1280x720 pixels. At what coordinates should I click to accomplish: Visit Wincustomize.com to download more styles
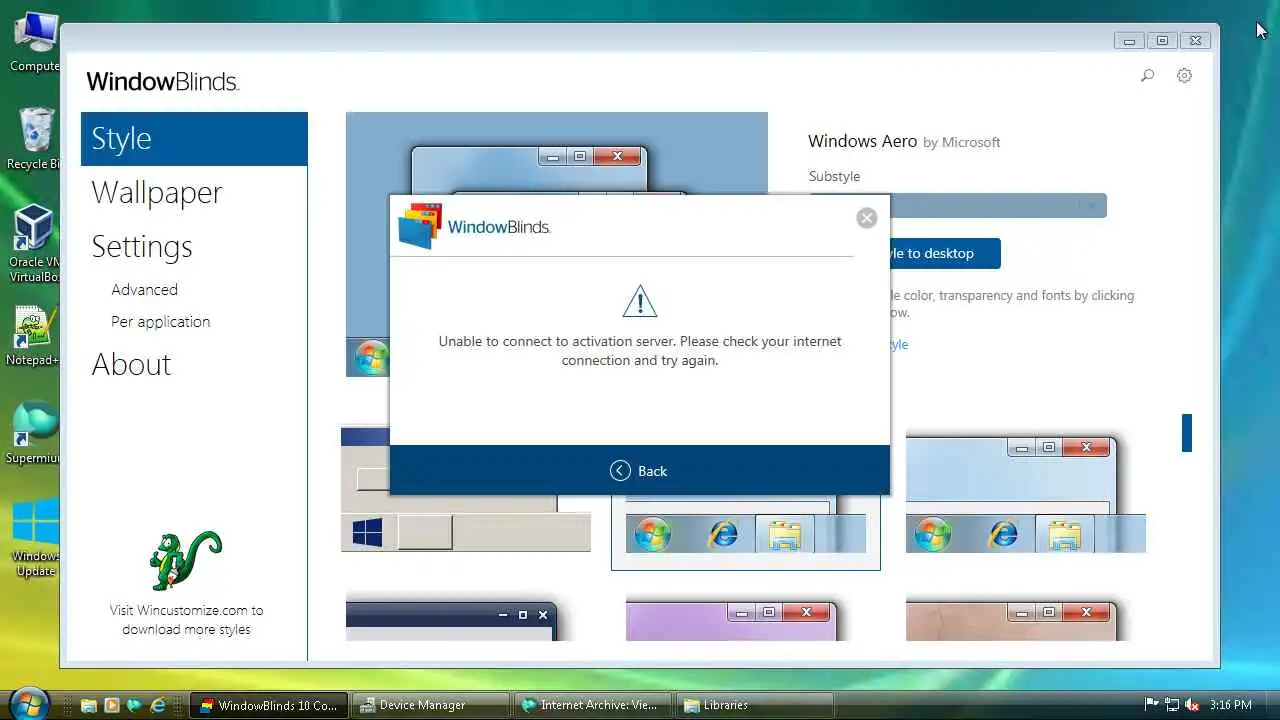(187, 619)
